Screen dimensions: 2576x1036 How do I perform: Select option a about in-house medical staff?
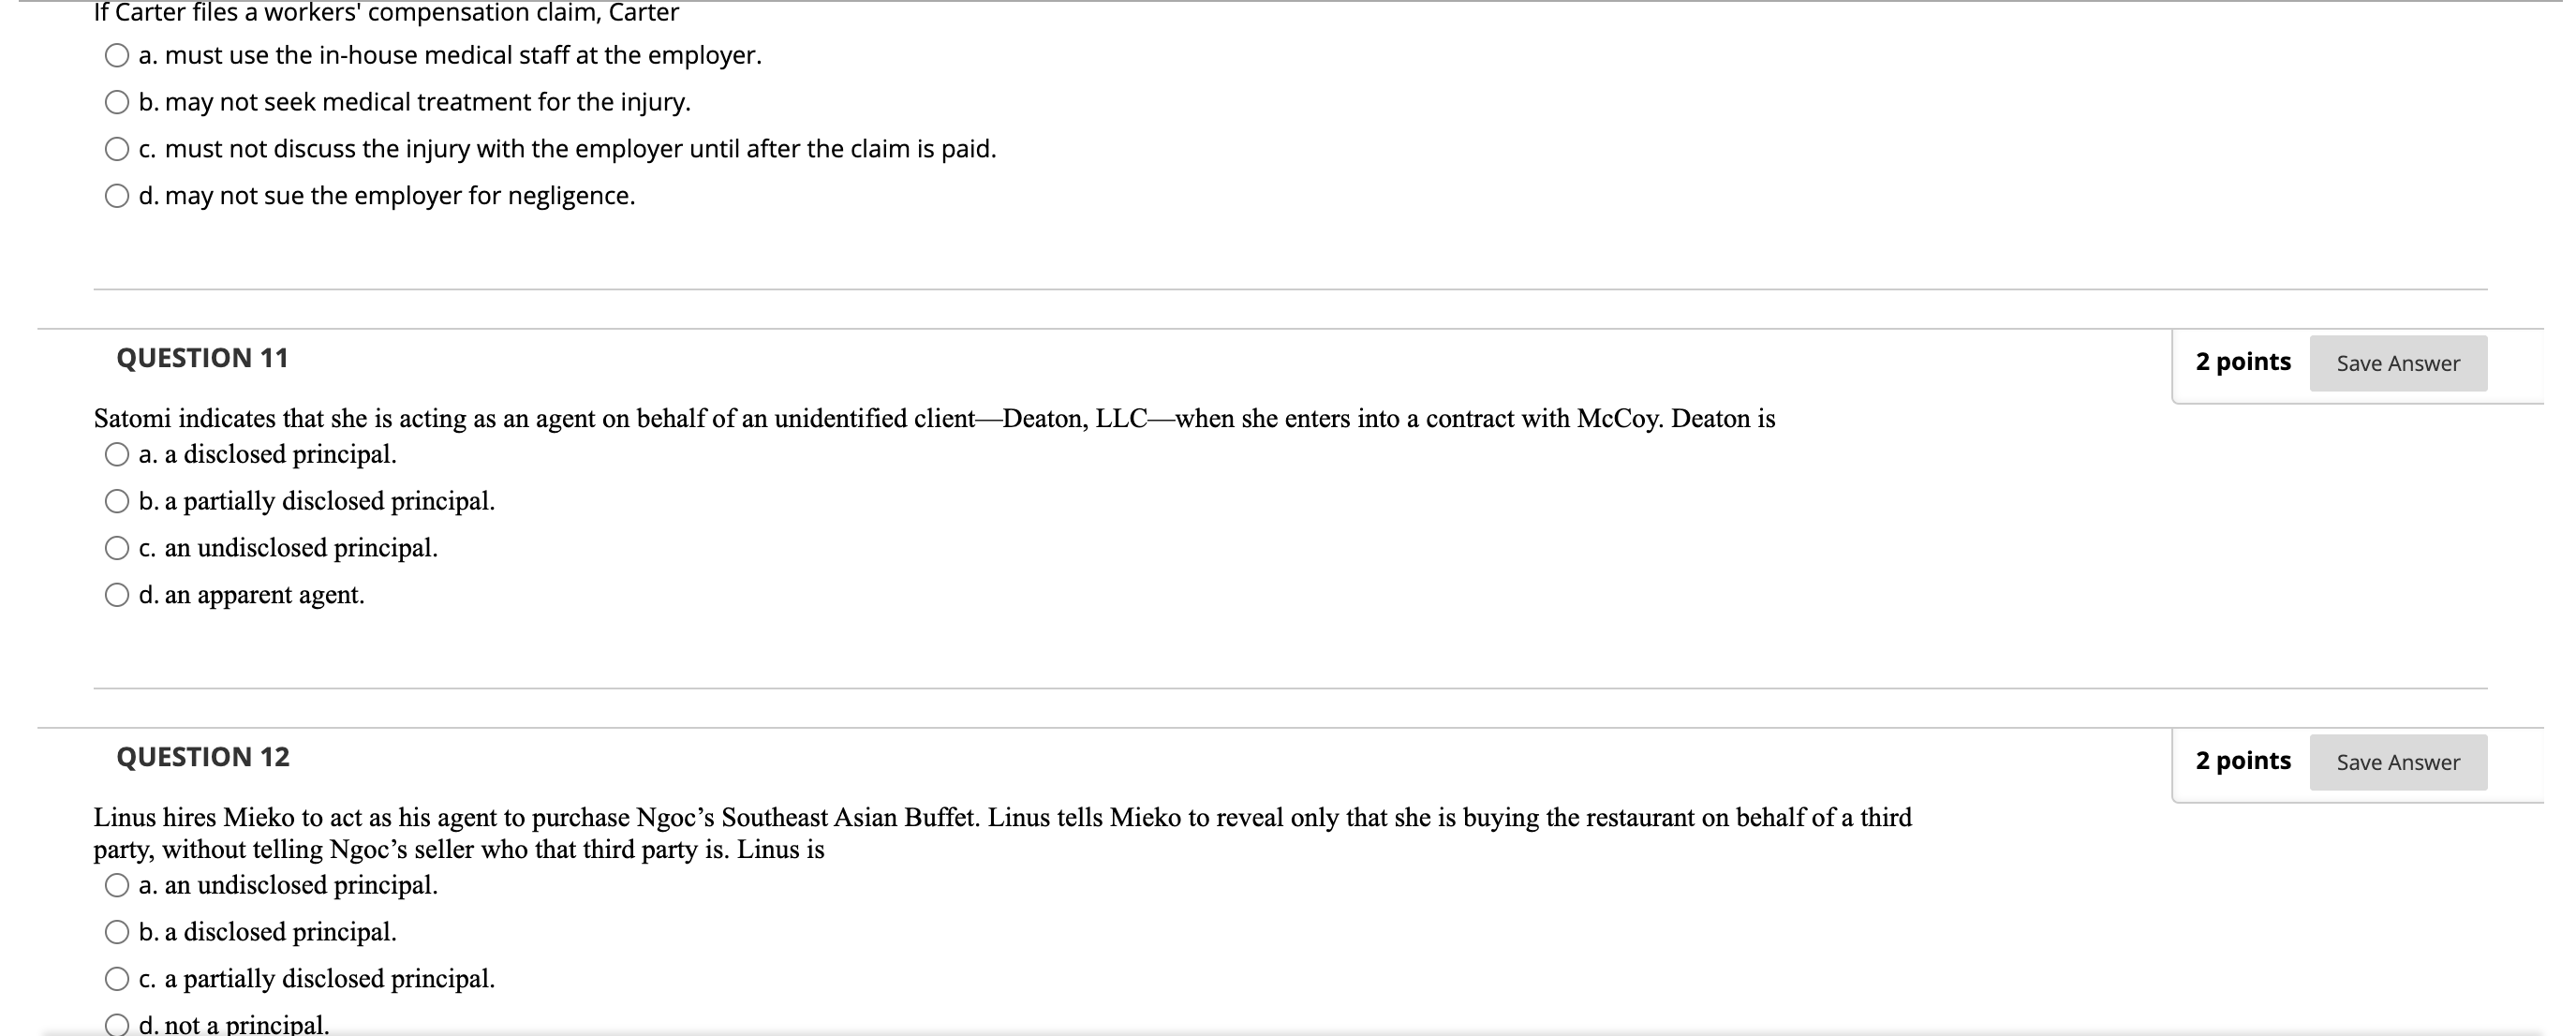[x=117, y=55]
